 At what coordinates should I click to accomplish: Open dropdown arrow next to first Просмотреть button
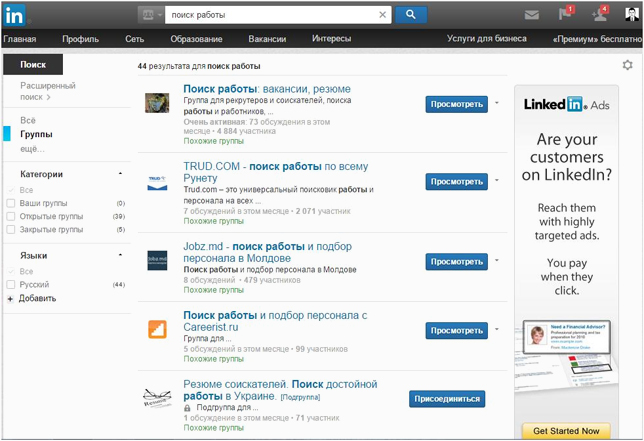(497, 103)
